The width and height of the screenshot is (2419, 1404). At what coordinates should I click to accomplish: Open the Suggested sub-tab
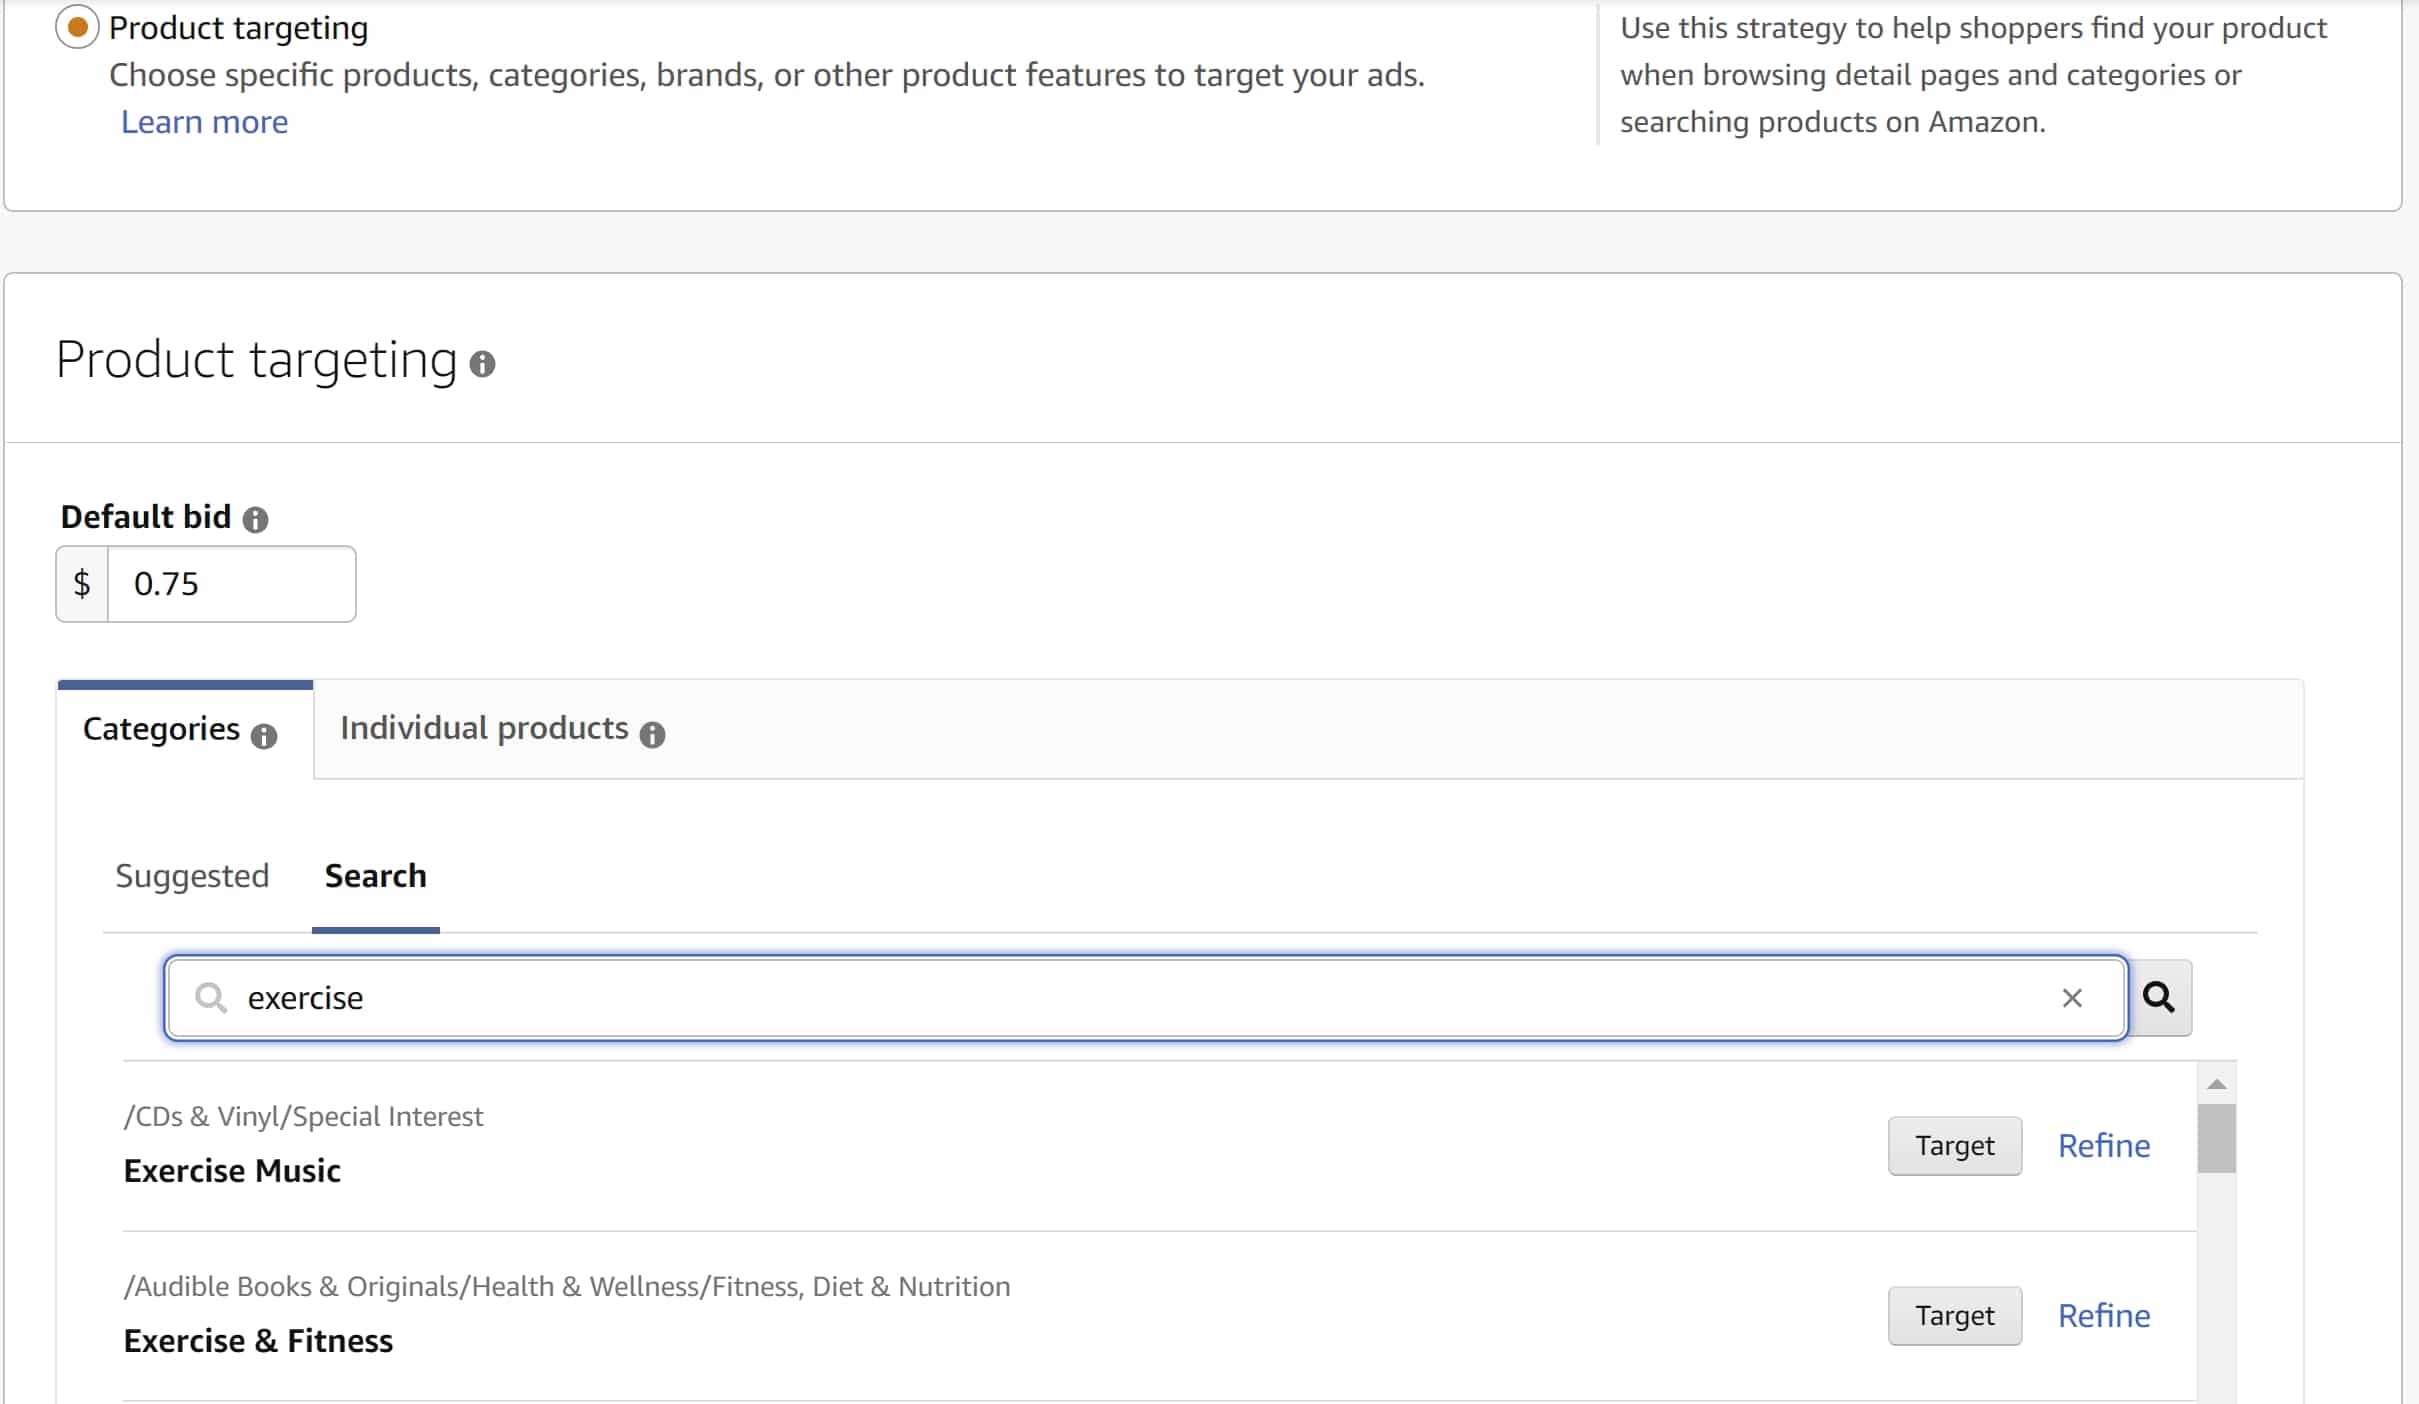coord(192,876)
